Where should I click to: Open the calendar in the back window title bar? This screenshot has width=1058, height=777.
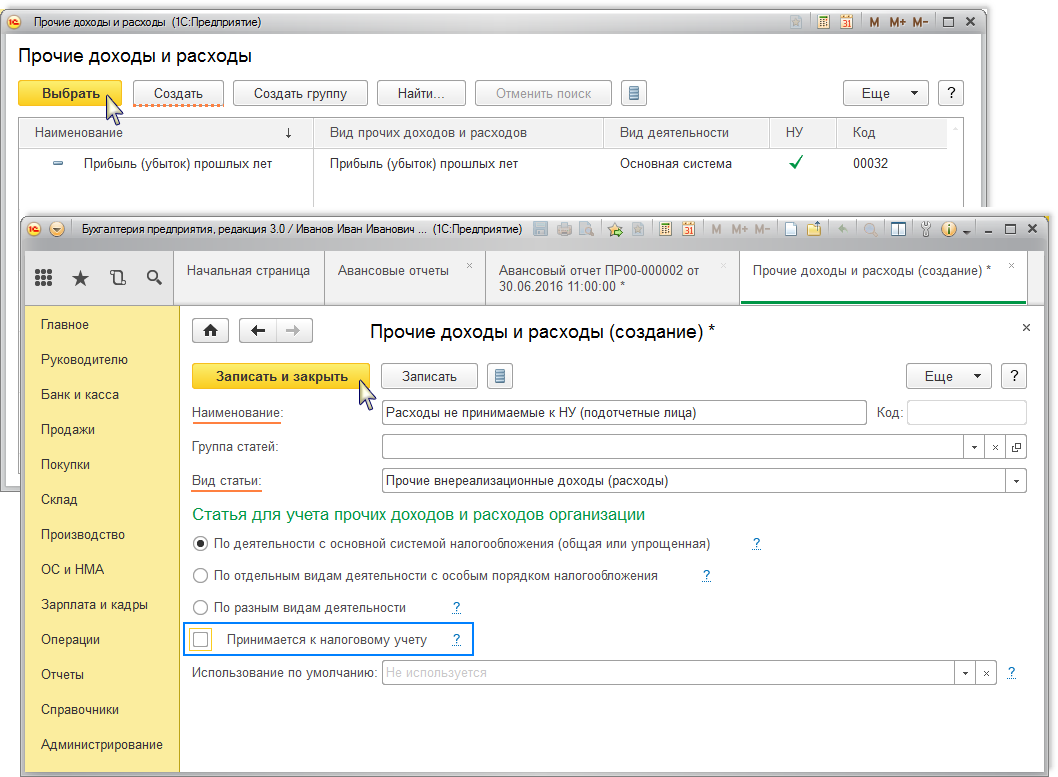point(846,22)
